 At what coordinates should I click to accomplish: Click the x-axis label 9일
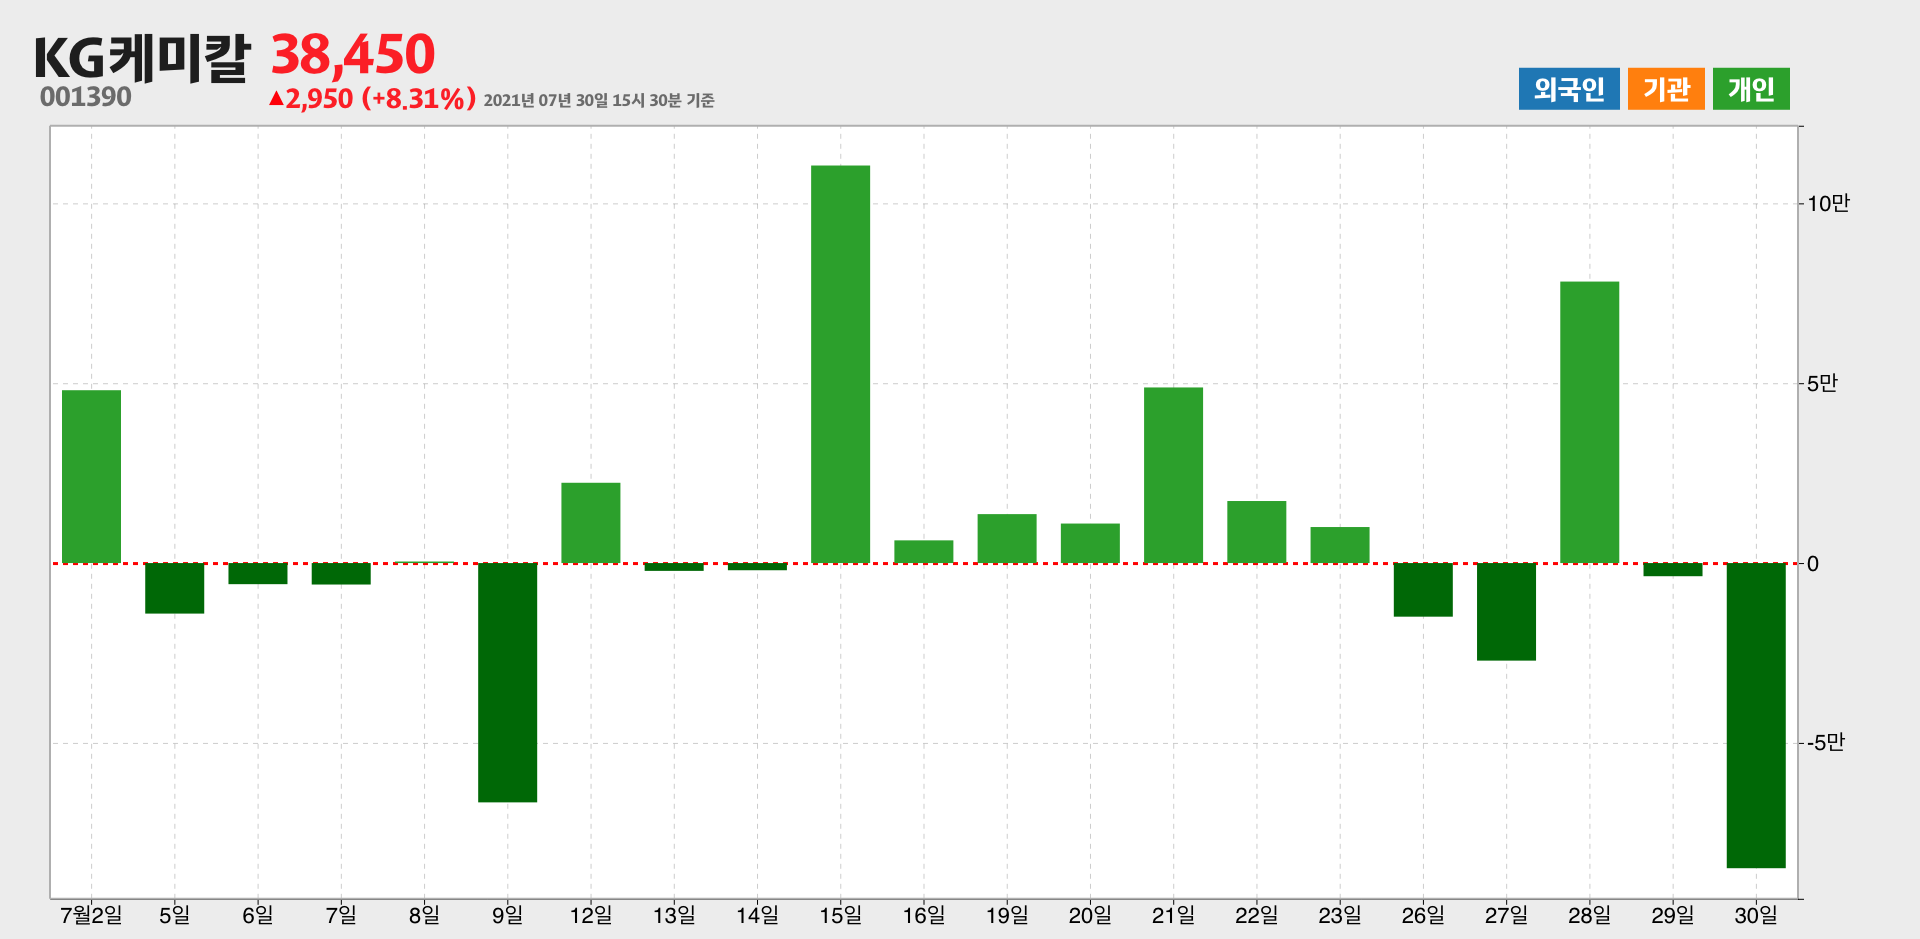coord(507,915)
